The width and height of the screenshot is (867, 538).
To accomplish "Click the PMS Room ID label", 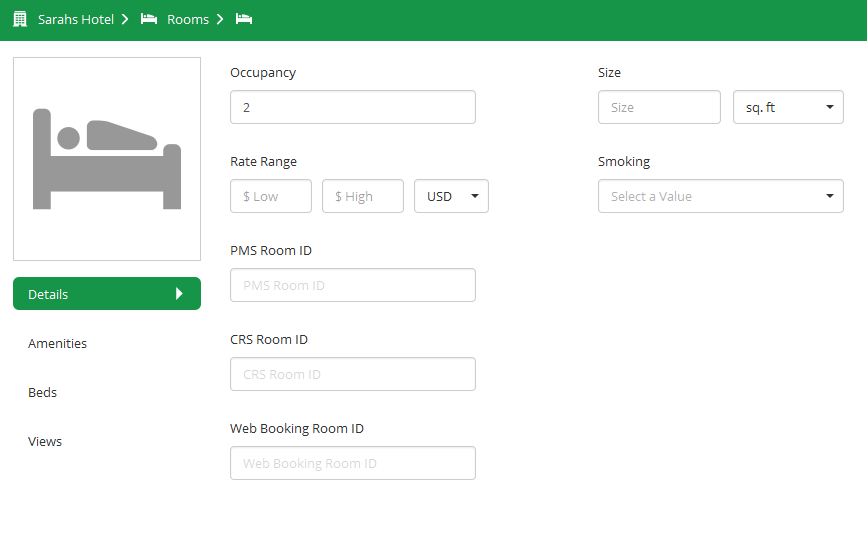I will coord(271,250).
